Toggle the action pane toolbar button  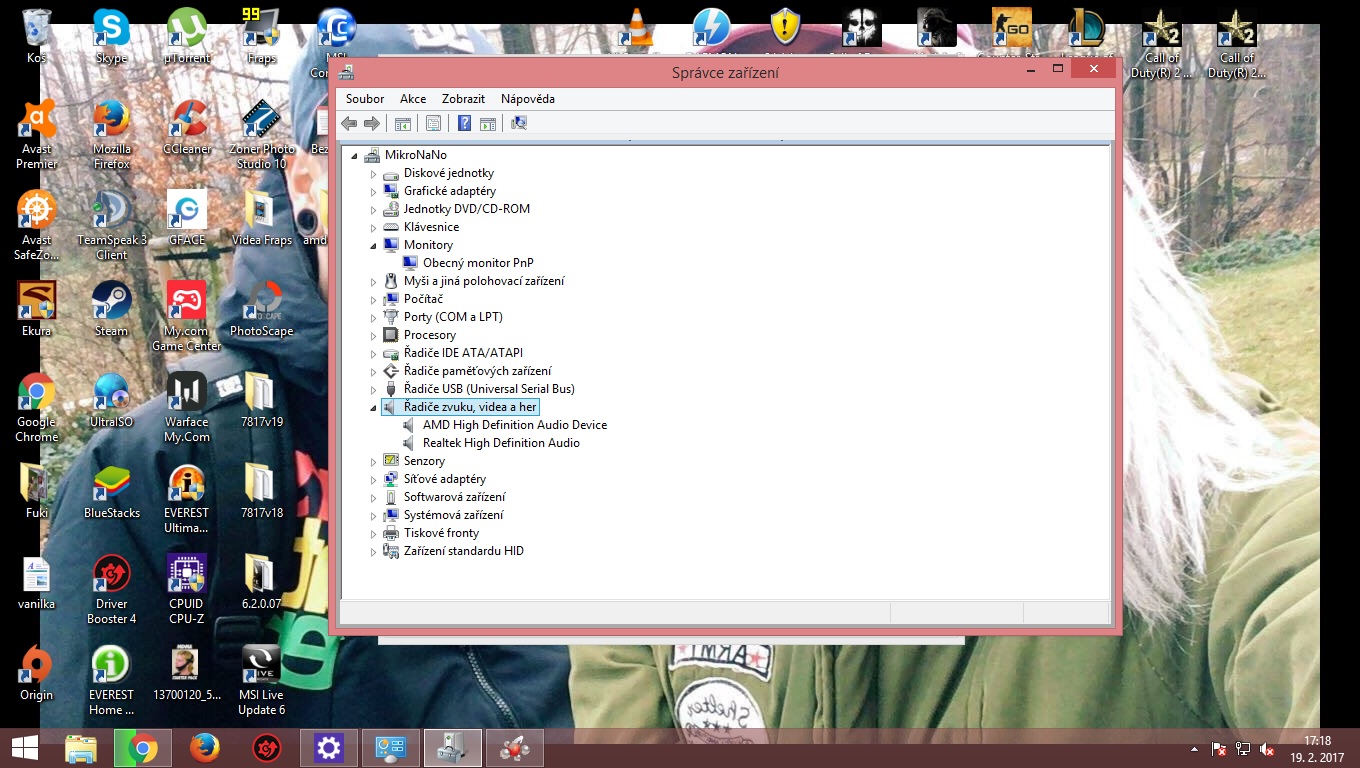[487, 123]
